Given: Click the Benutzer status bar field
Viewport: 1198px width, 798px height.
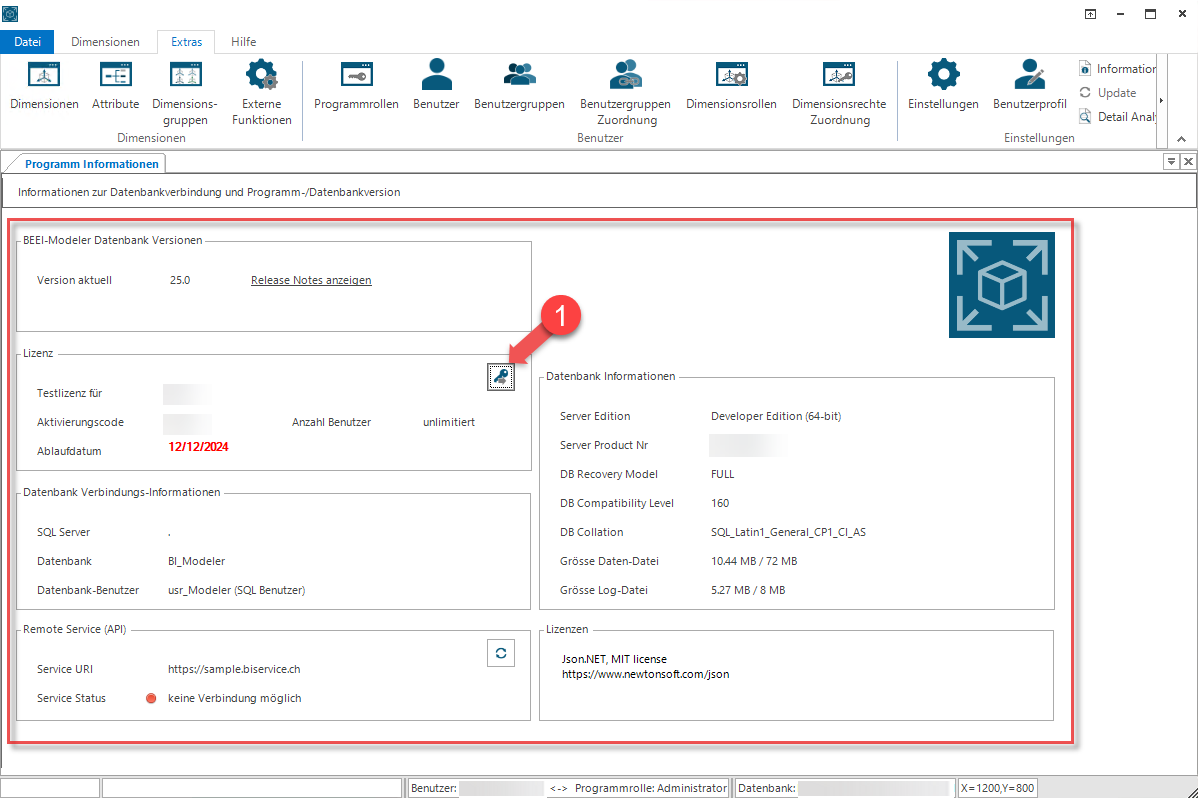Looking at the screenshot, I should coord(478,788).
